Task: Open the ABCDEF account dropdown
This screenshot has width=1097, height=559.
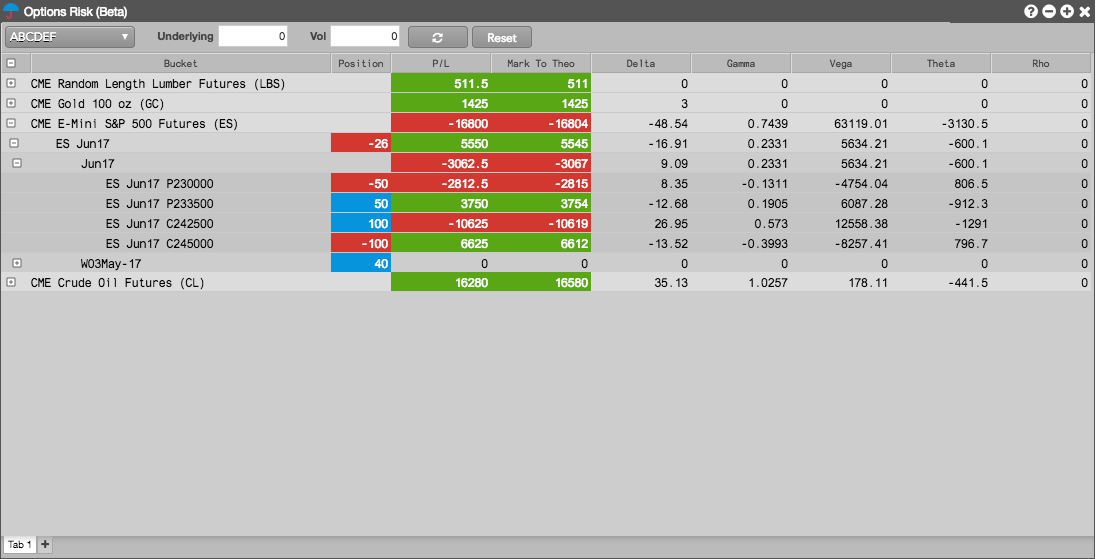Action: pyautogui.click(x=70, y=37)
